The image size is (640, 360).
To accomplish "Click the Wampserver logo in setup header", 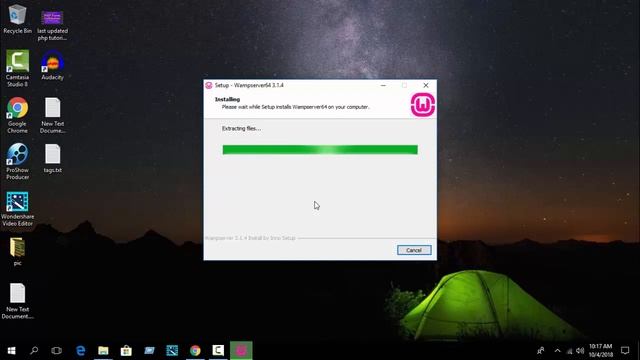I will [x=423, y=105].
